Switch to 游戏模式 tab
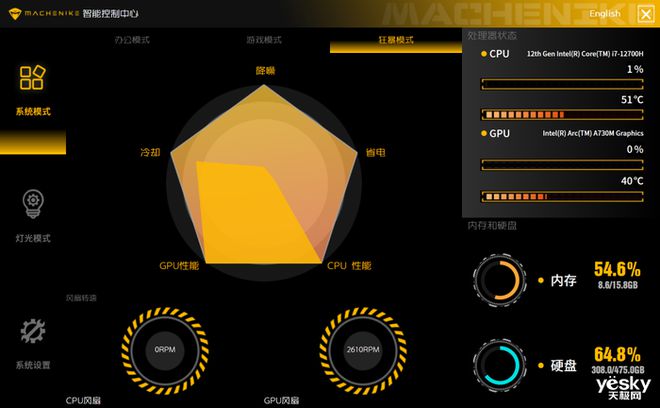The height and width of the screenshot is (408, 660). pos(264,40)
